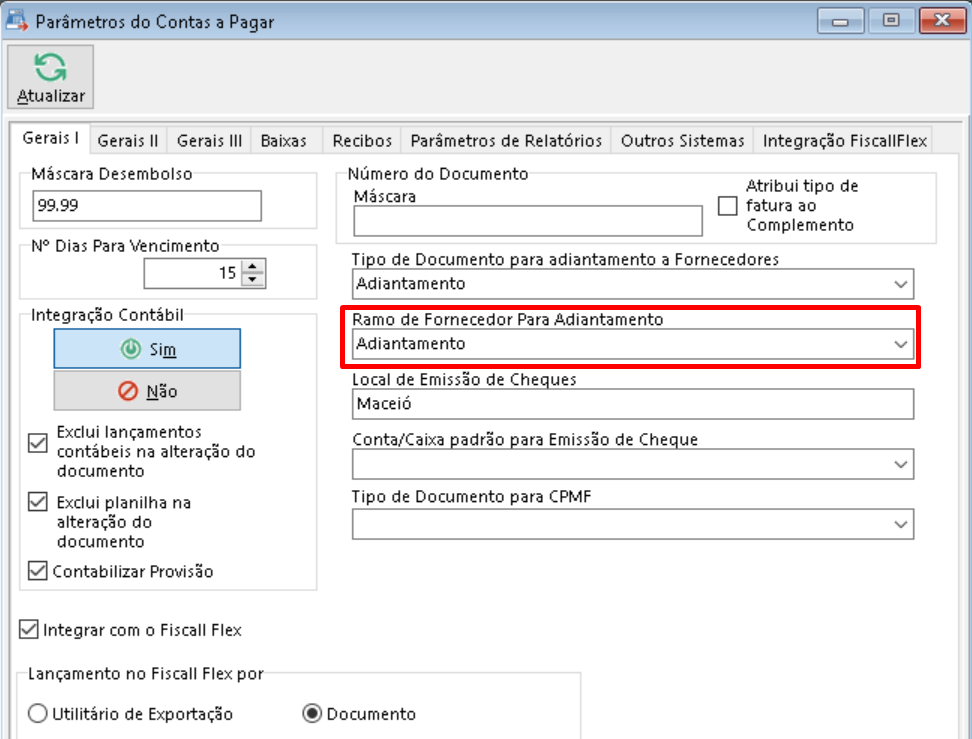Switch to Outros Sistemas tab
972x739 pixels.
[683, 141]
